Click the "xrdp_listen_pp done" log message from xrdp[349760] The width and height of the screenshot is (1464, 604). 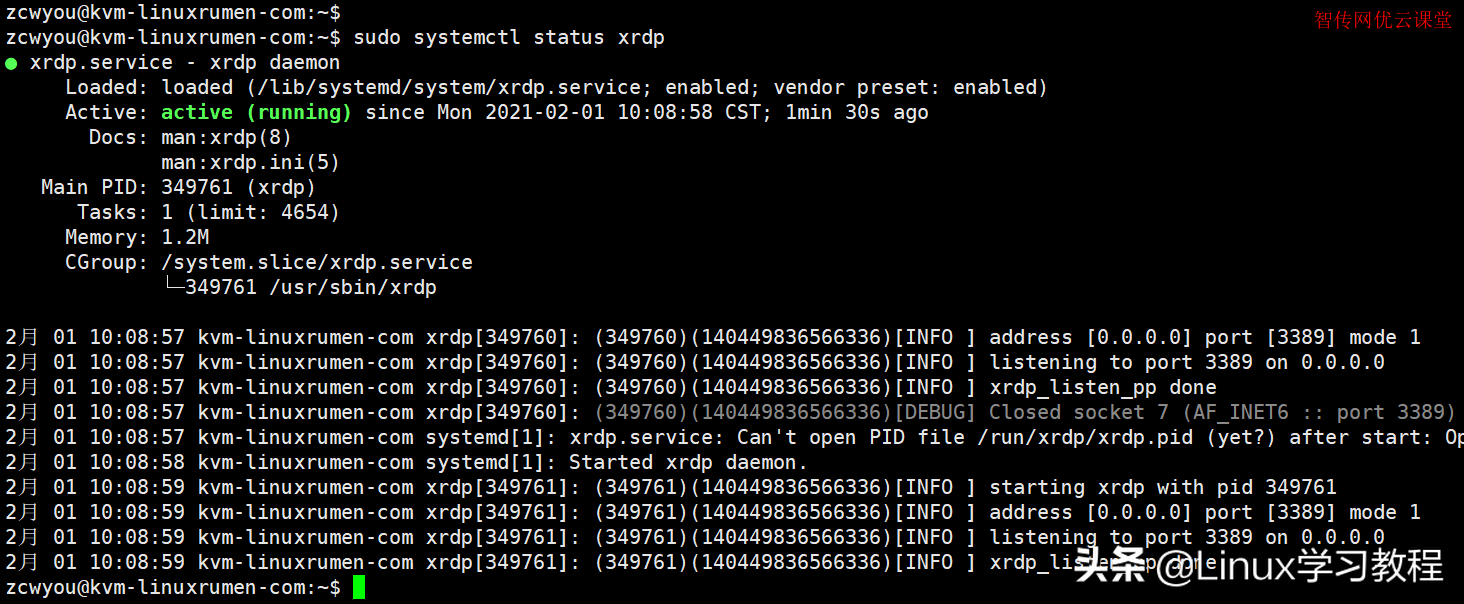click(x=1103, y=388)
